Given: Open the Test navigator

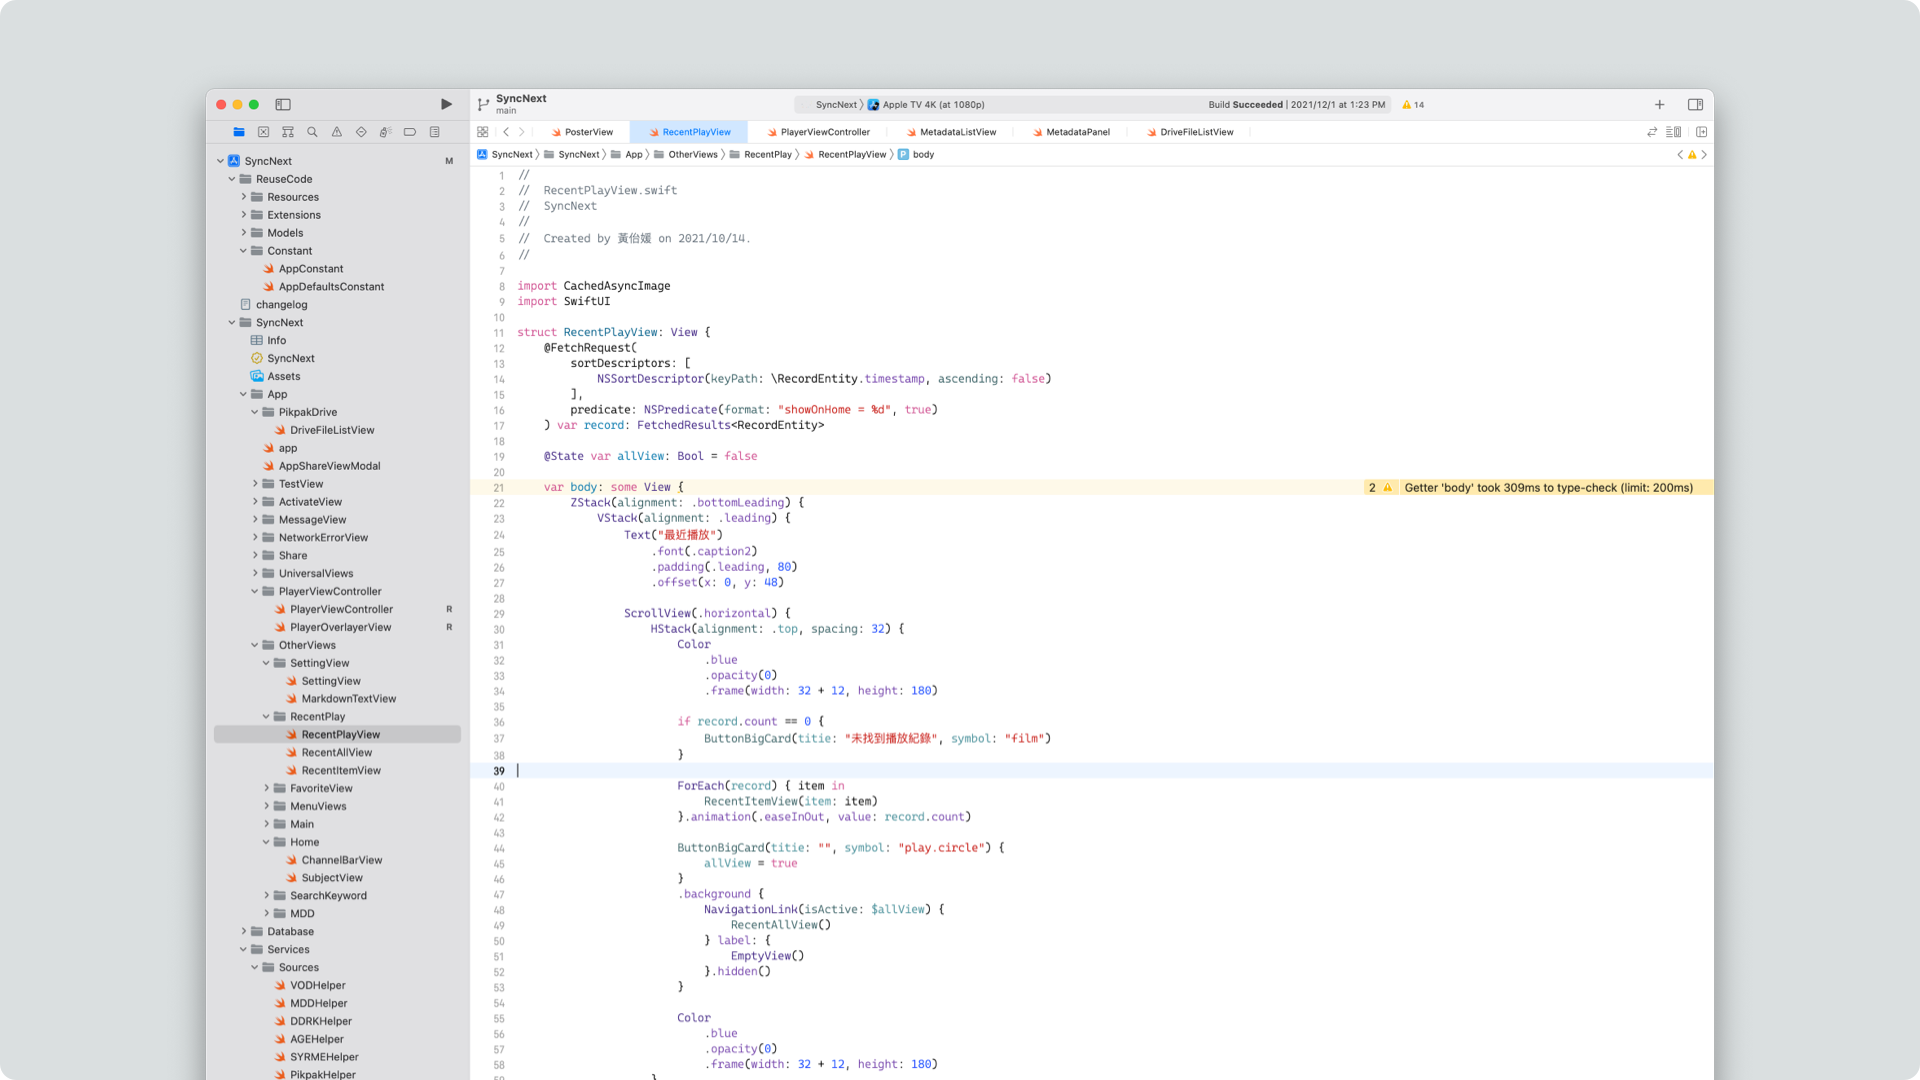Looking at the screenshot, I should 361,132.
